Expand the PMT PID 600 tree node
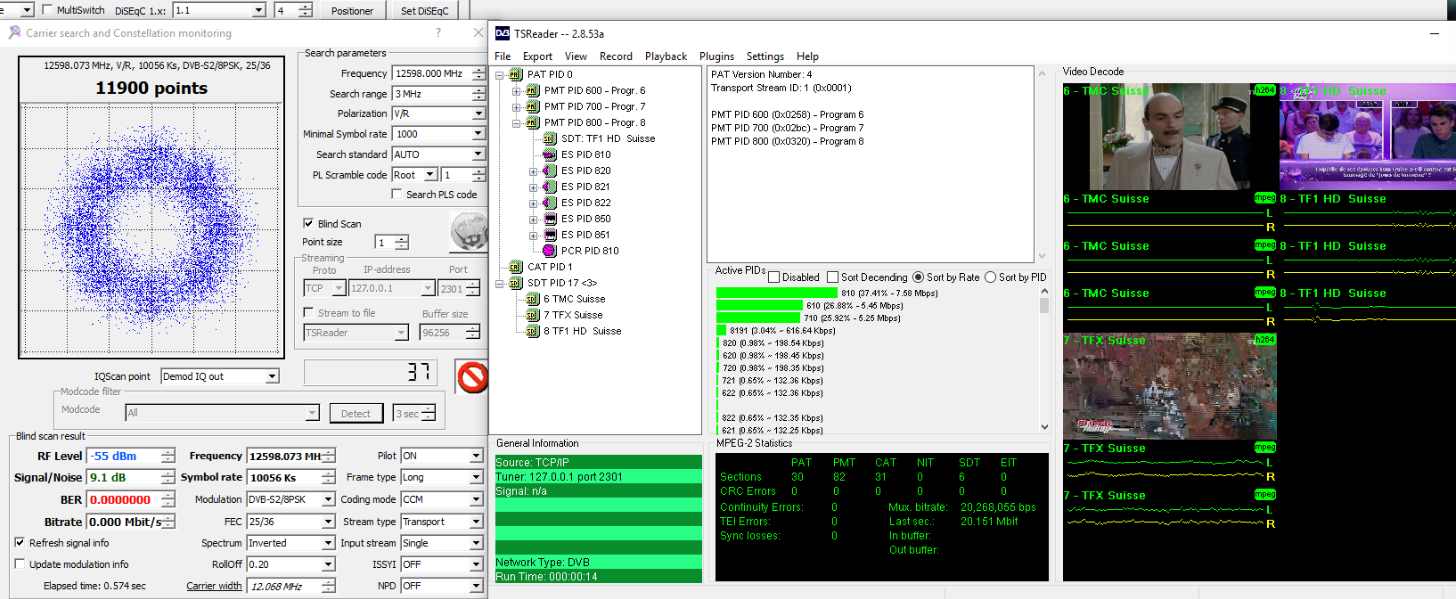The height and width of the screenshot is (599, 1456). pos(517,91)
